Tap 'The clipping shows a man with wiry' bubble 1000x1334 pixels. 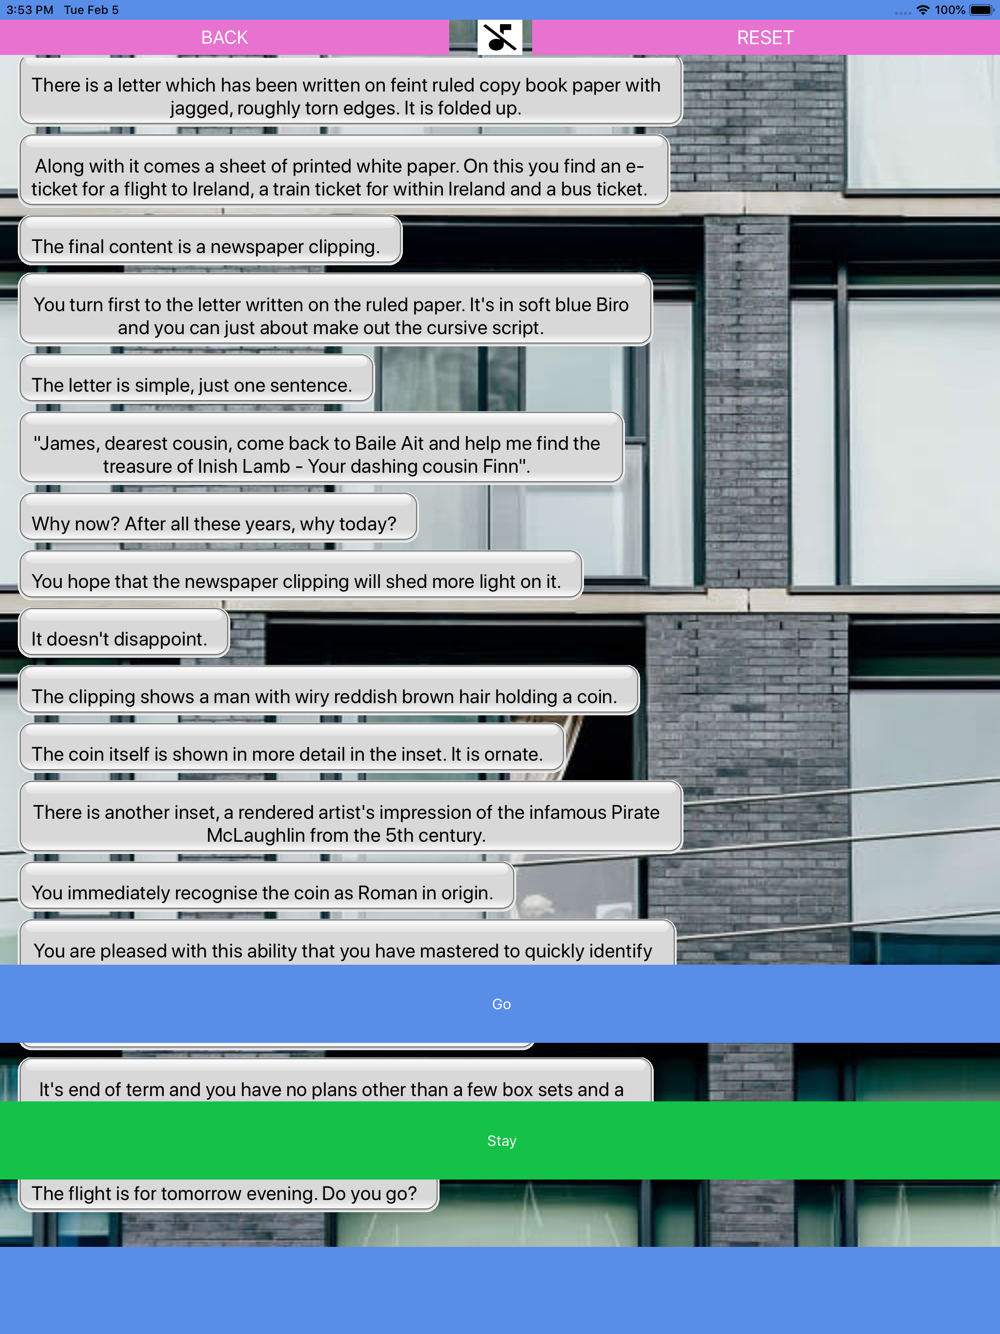point(329,691)
